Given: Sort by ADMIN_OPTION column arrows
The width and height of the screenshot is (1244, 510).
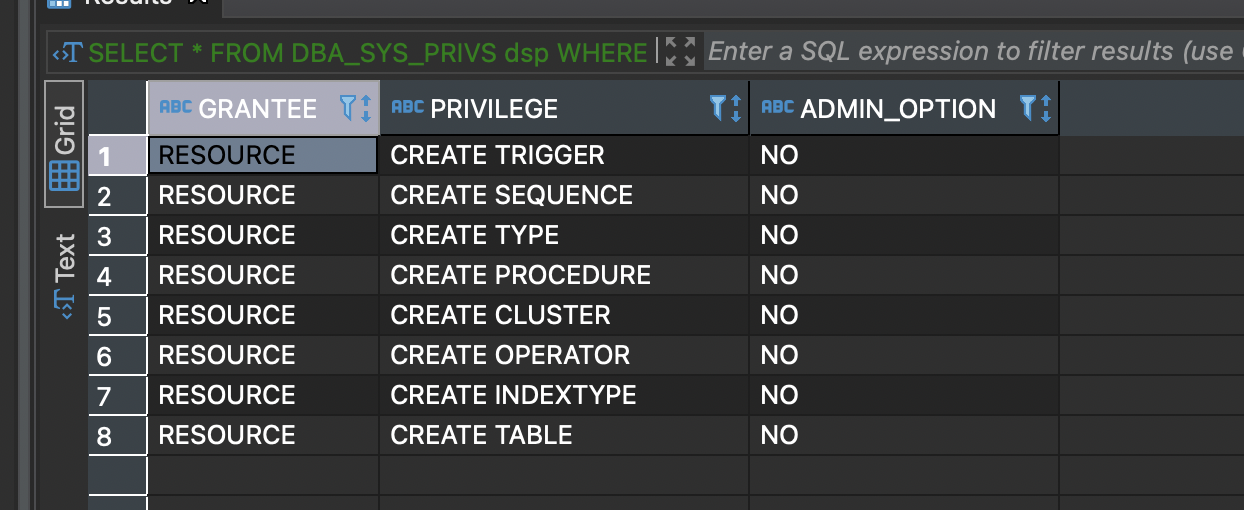Looking at the screenshot, I should coord(1046,108).
